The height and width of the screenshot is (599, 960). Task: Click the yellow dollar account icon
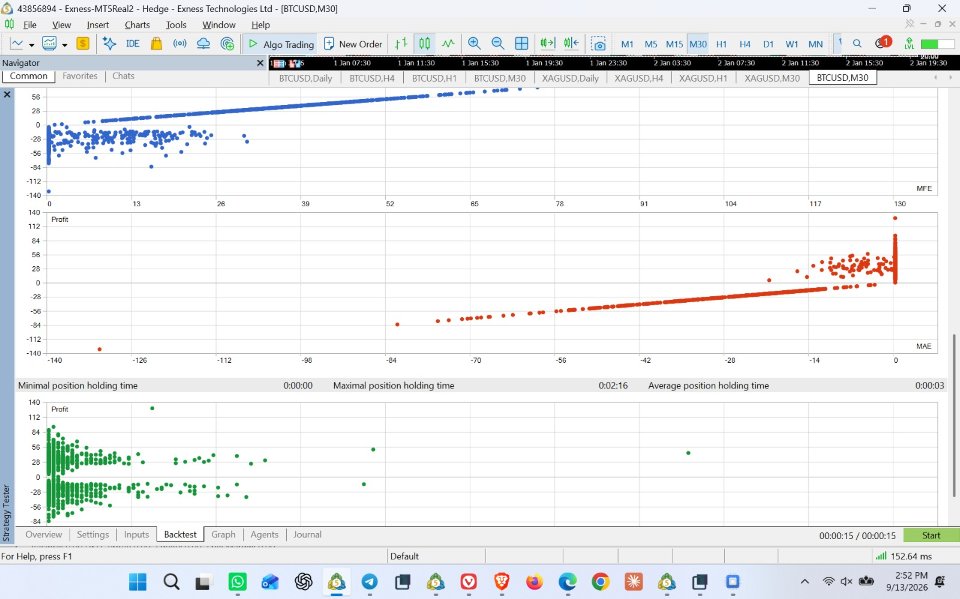click(x=83, y=43)
